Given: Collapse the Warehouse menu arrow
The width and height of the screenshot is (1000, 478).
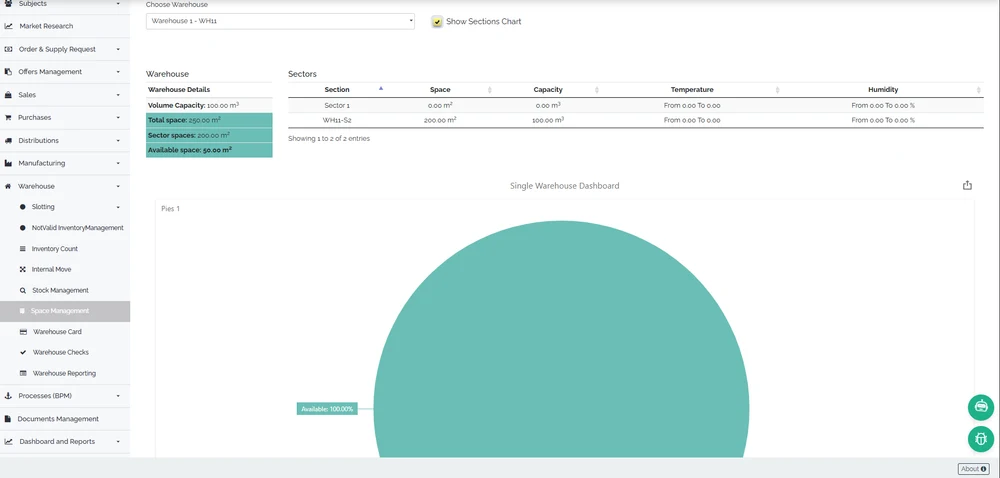Looking at the screenshot, I should (x=118, y=186).
